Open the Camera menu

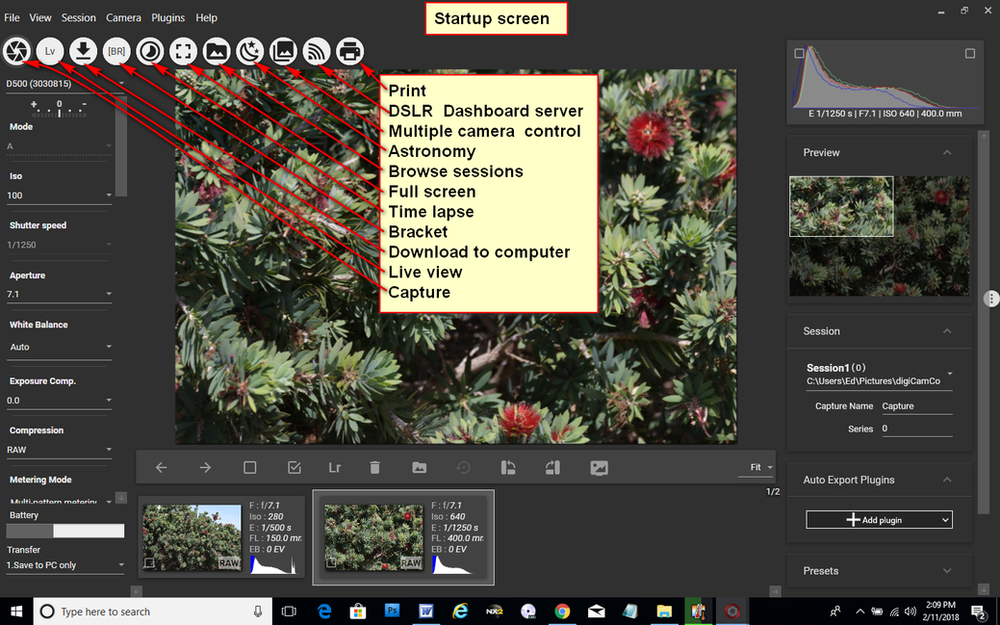(123, 17)
